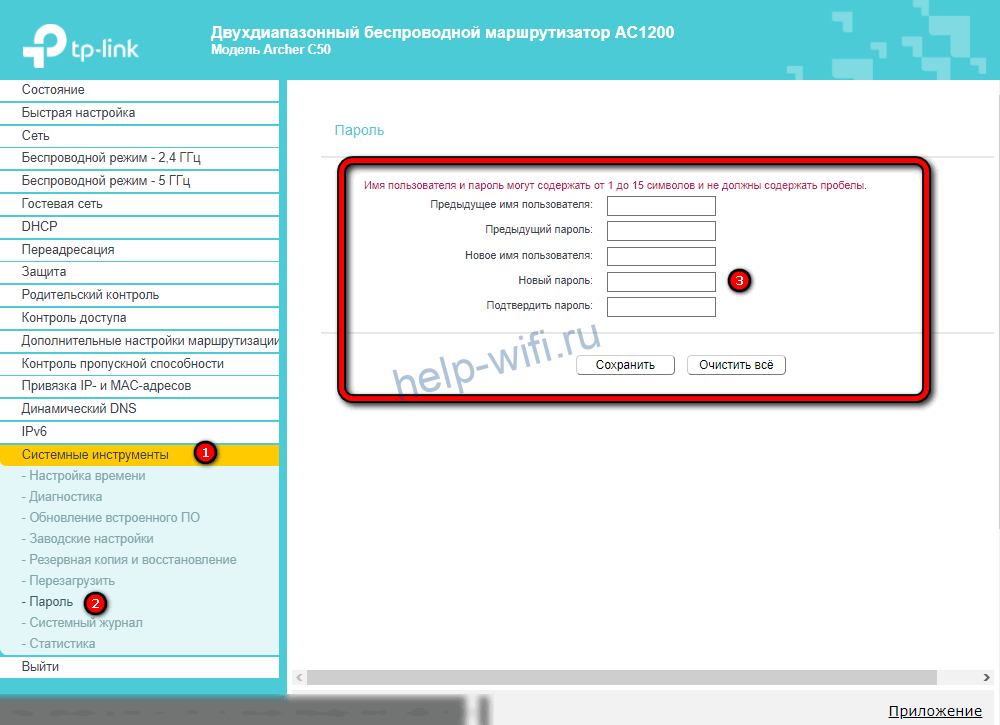The height and width of the screenshot is (725, 1000).
Task: Focus the Предыдущий пароль field
Action: 661,231
